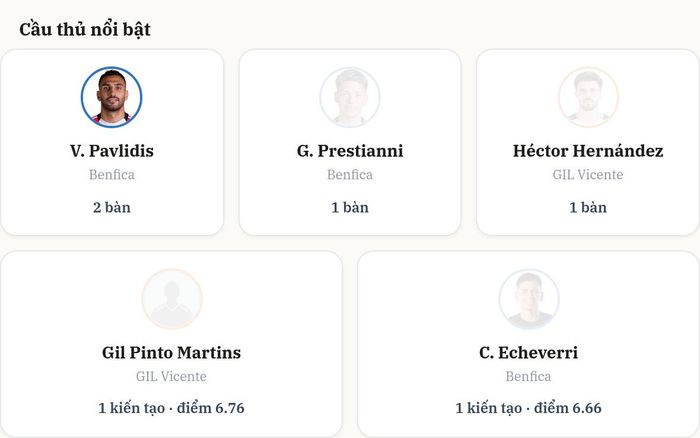Open Gil Pinto Martins placeholder avatar

tap(171, 299)
